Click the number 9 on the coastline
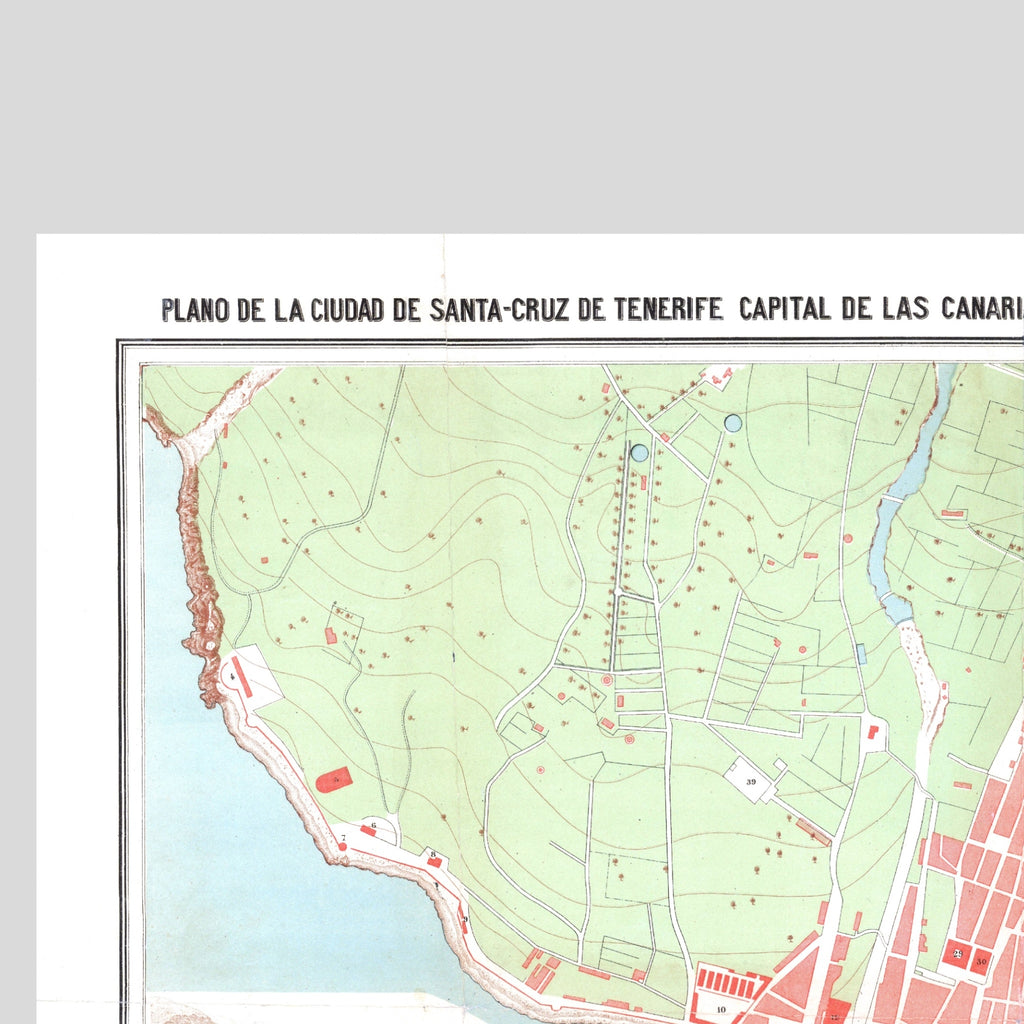Screen dimensions: 1024x1024 pos(465,920)
